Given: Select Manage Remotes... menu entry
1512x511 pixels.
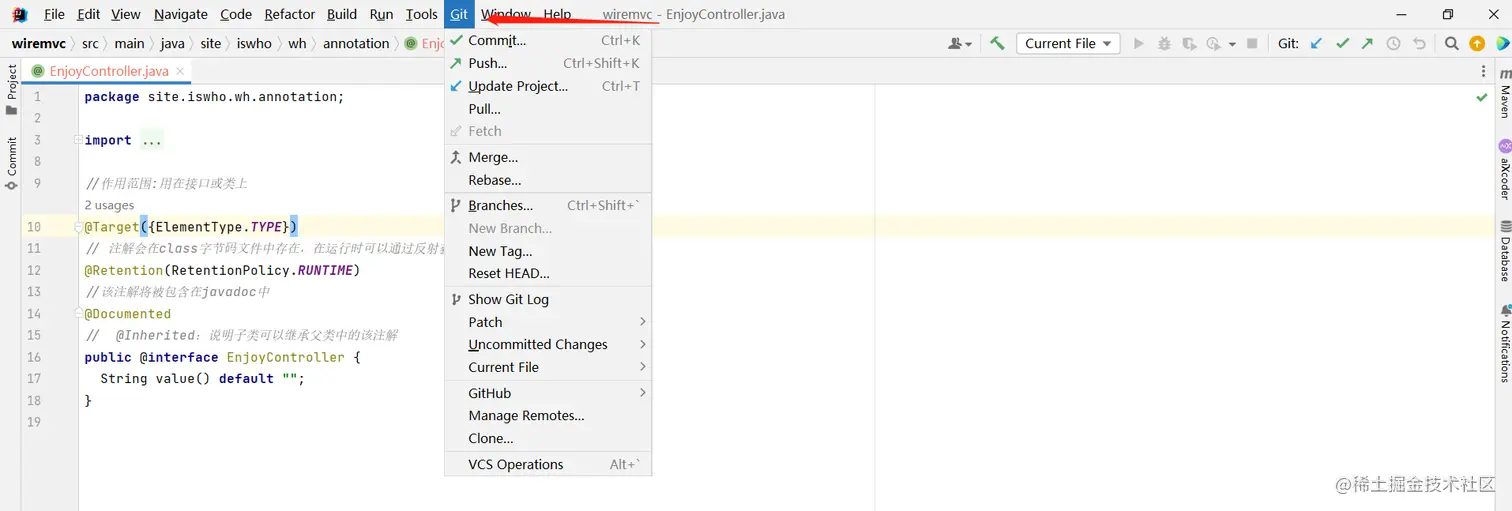Looking at the screenshot, I should click(x=548, y=415).
